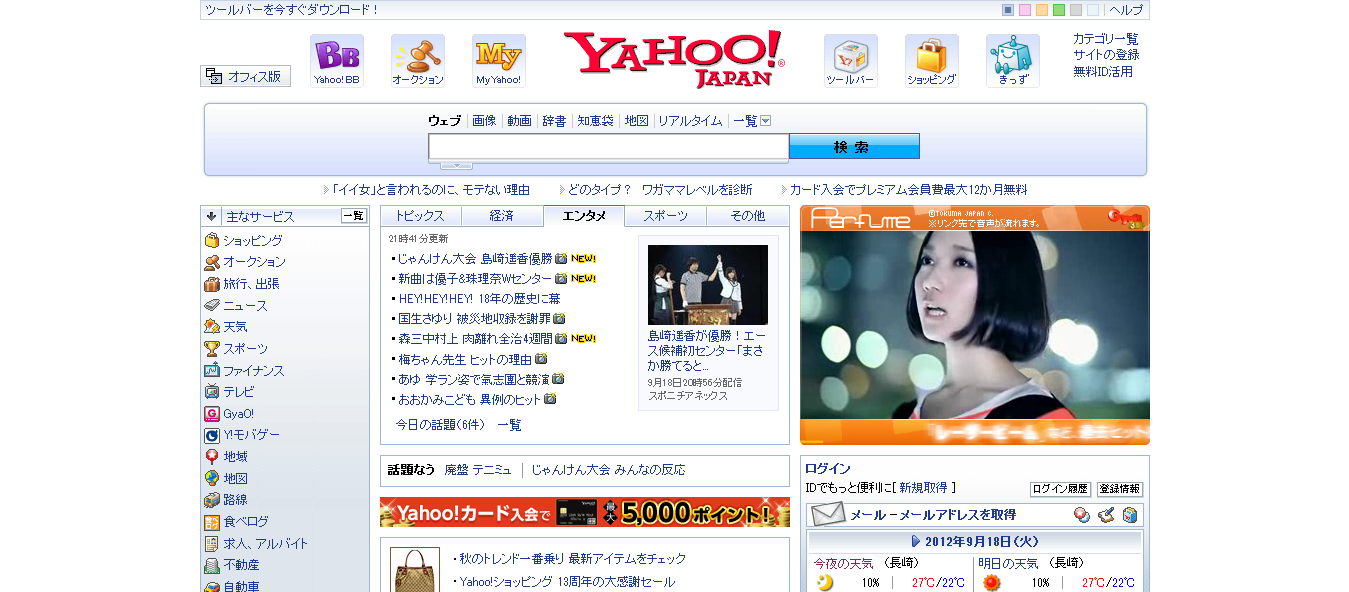
Task: Click the sidebar 路線 icon
Action: pyautogui.click(x=212, y=500)
